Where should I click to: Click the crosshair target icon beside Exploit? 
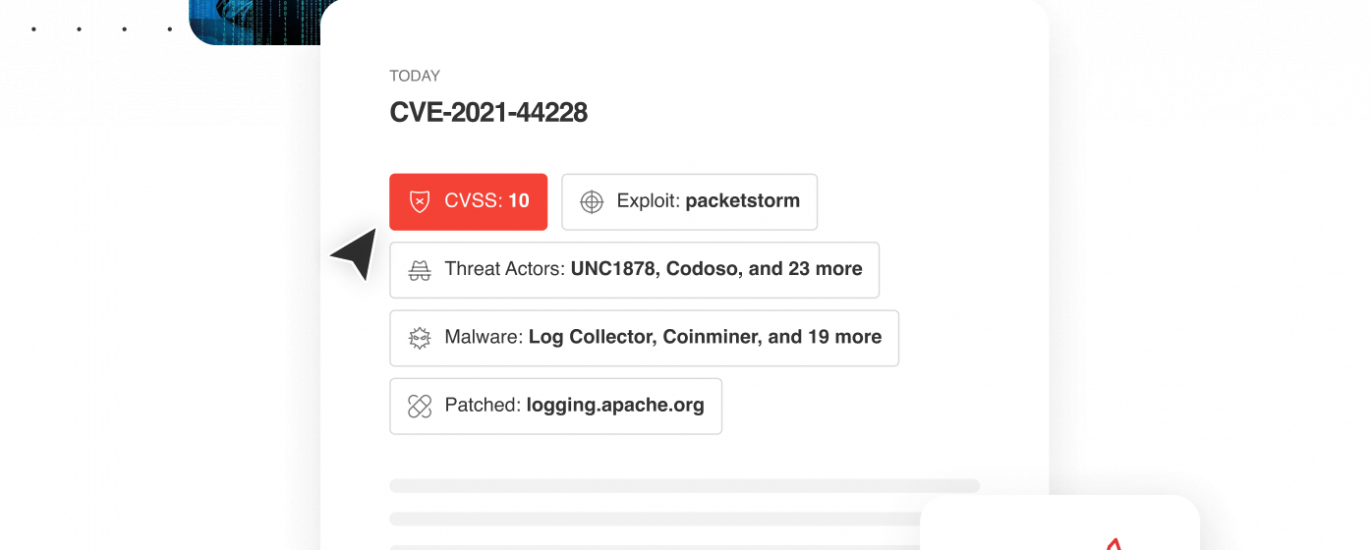[592, 202]
